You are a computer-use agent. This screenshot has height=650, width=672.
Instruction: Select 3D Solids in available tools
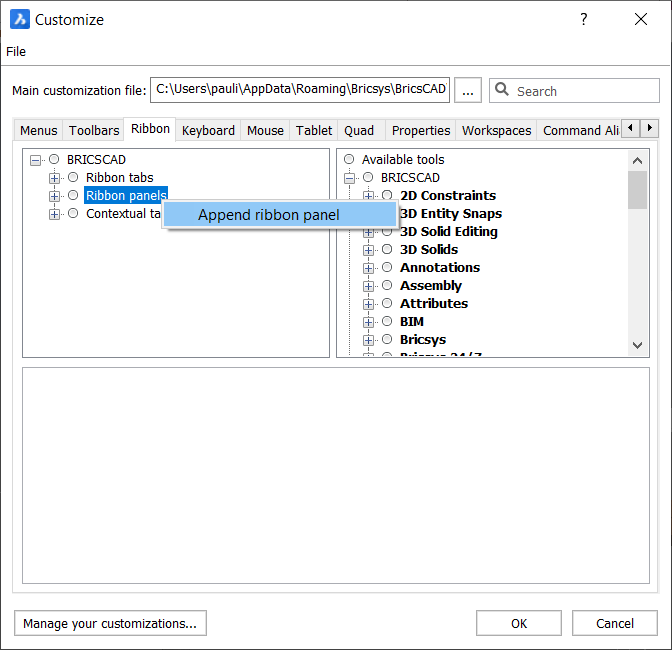coord(429,249)
